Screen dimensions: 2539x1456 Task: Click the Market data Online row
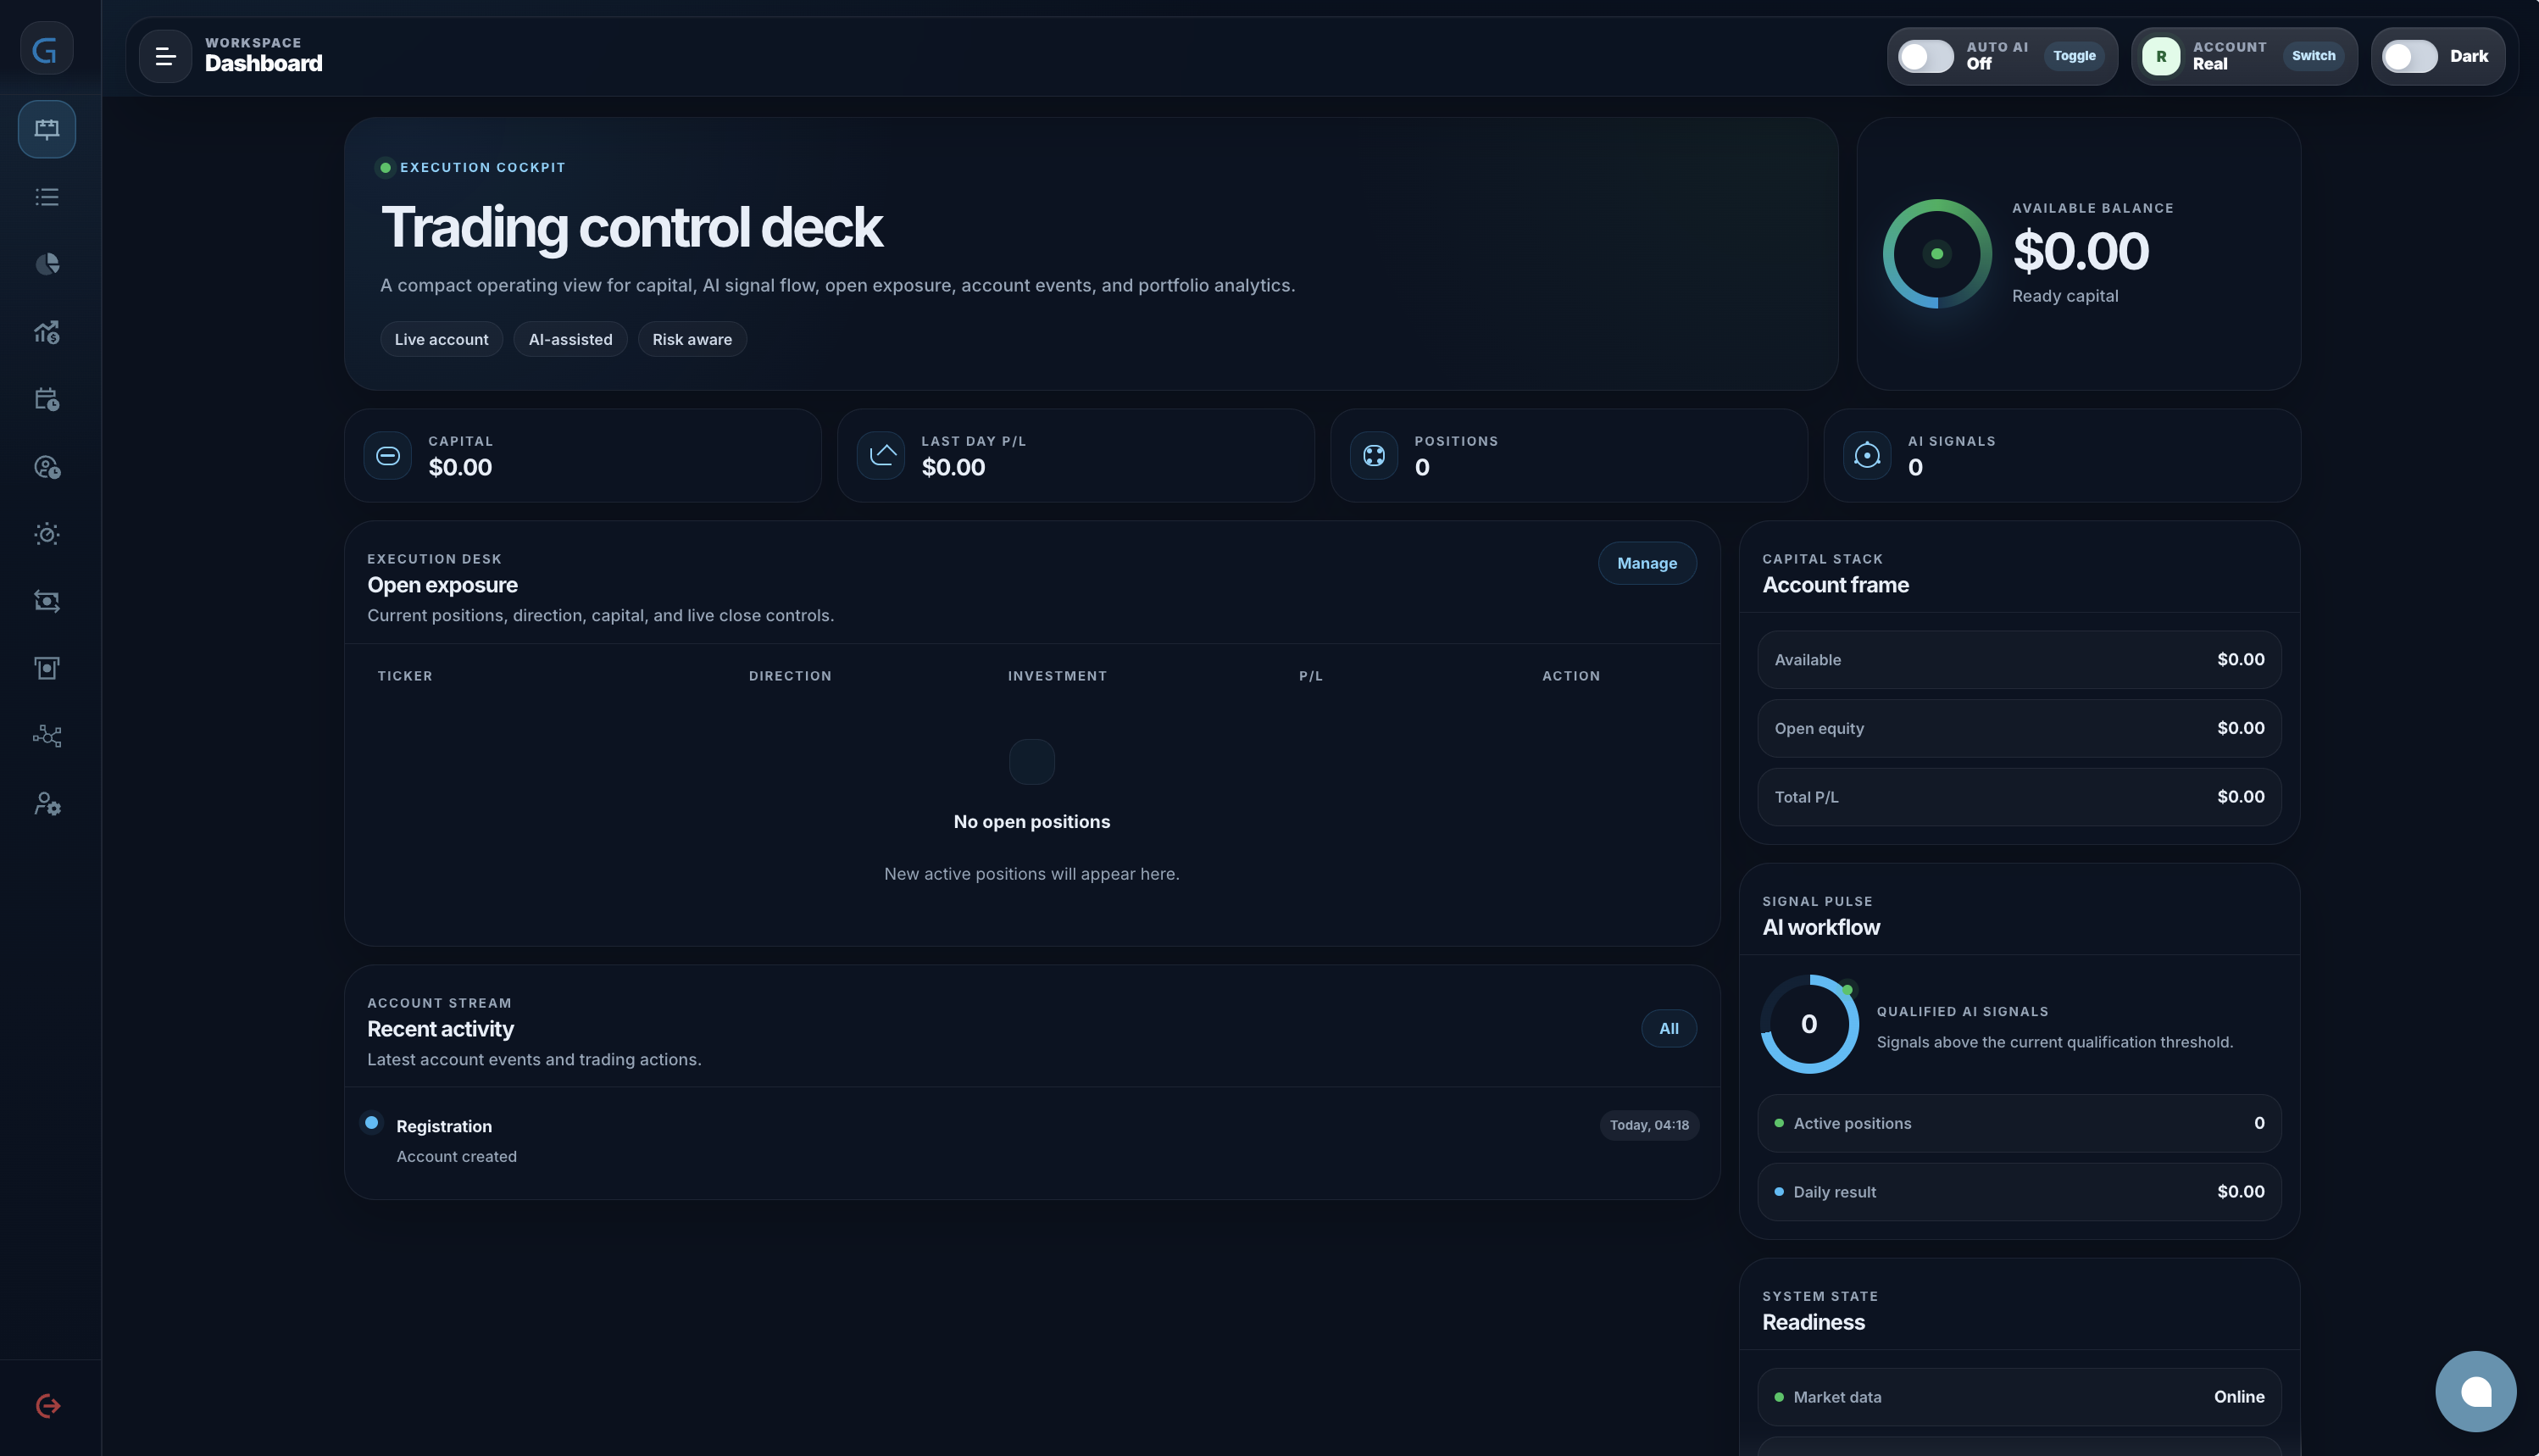tap(2019, 1397)
